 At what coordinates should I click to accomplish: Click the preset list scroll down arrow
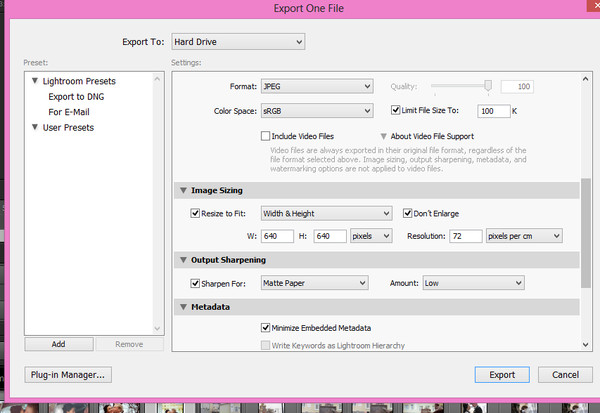157,328
